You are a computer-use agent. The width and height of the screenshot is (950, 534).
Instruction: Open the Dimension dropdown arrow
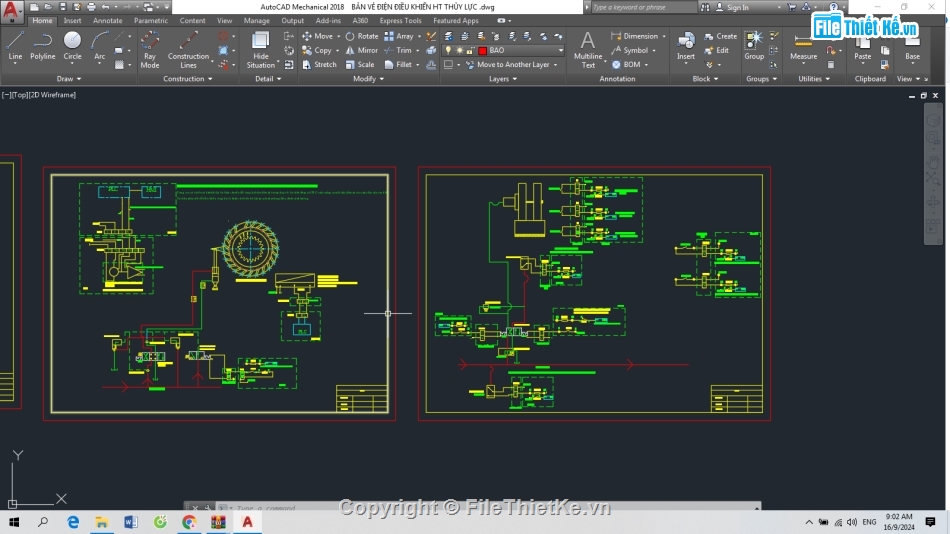[663, 36]
